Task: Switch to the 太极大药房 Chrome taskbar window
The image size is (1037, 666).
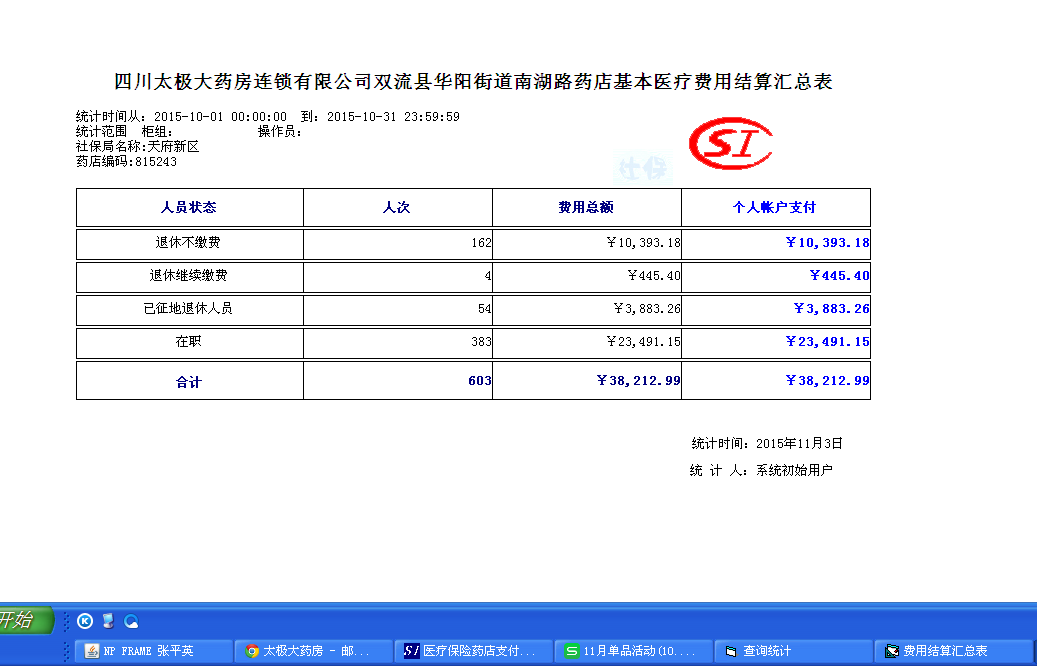Action: 313,651
